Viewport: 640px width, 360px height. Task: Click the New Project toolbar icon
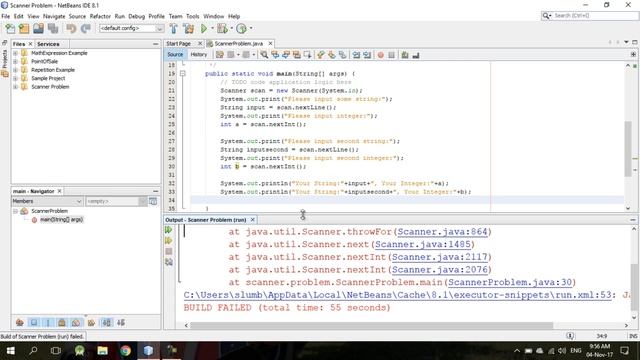coord(24,29)
